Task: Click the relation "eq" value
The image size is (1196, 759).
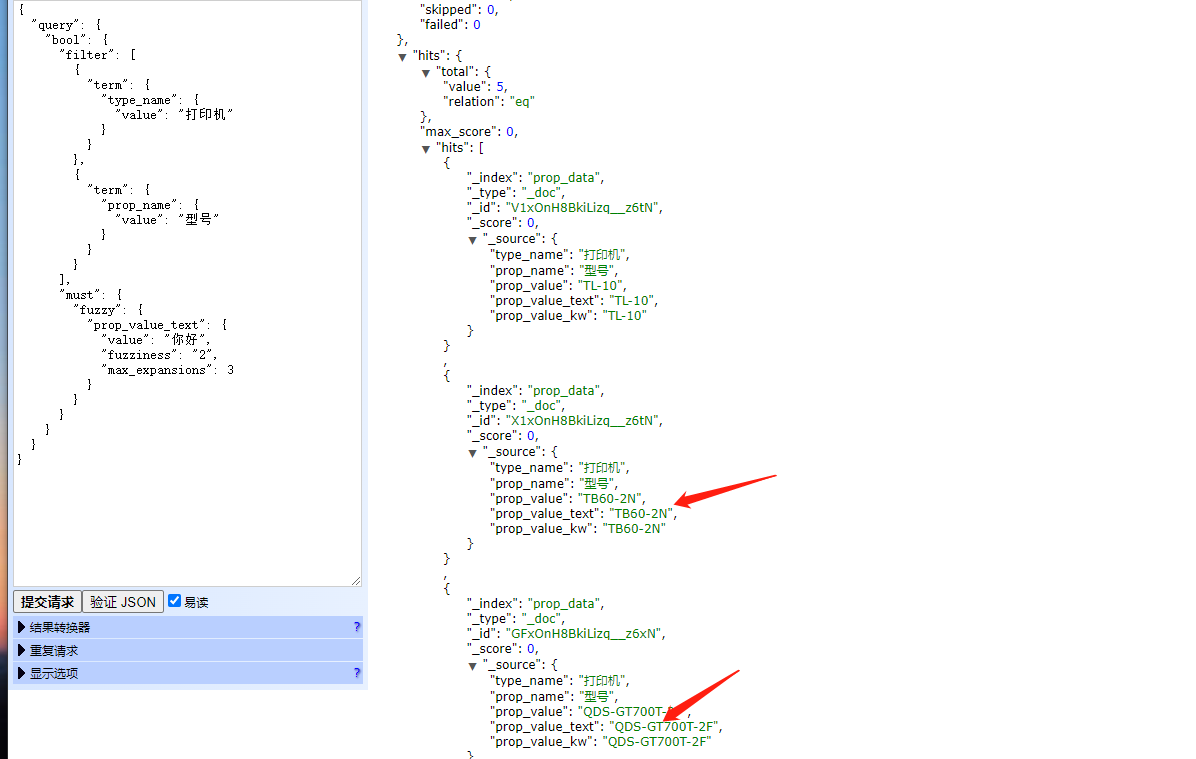Action: tap(522, 101)
